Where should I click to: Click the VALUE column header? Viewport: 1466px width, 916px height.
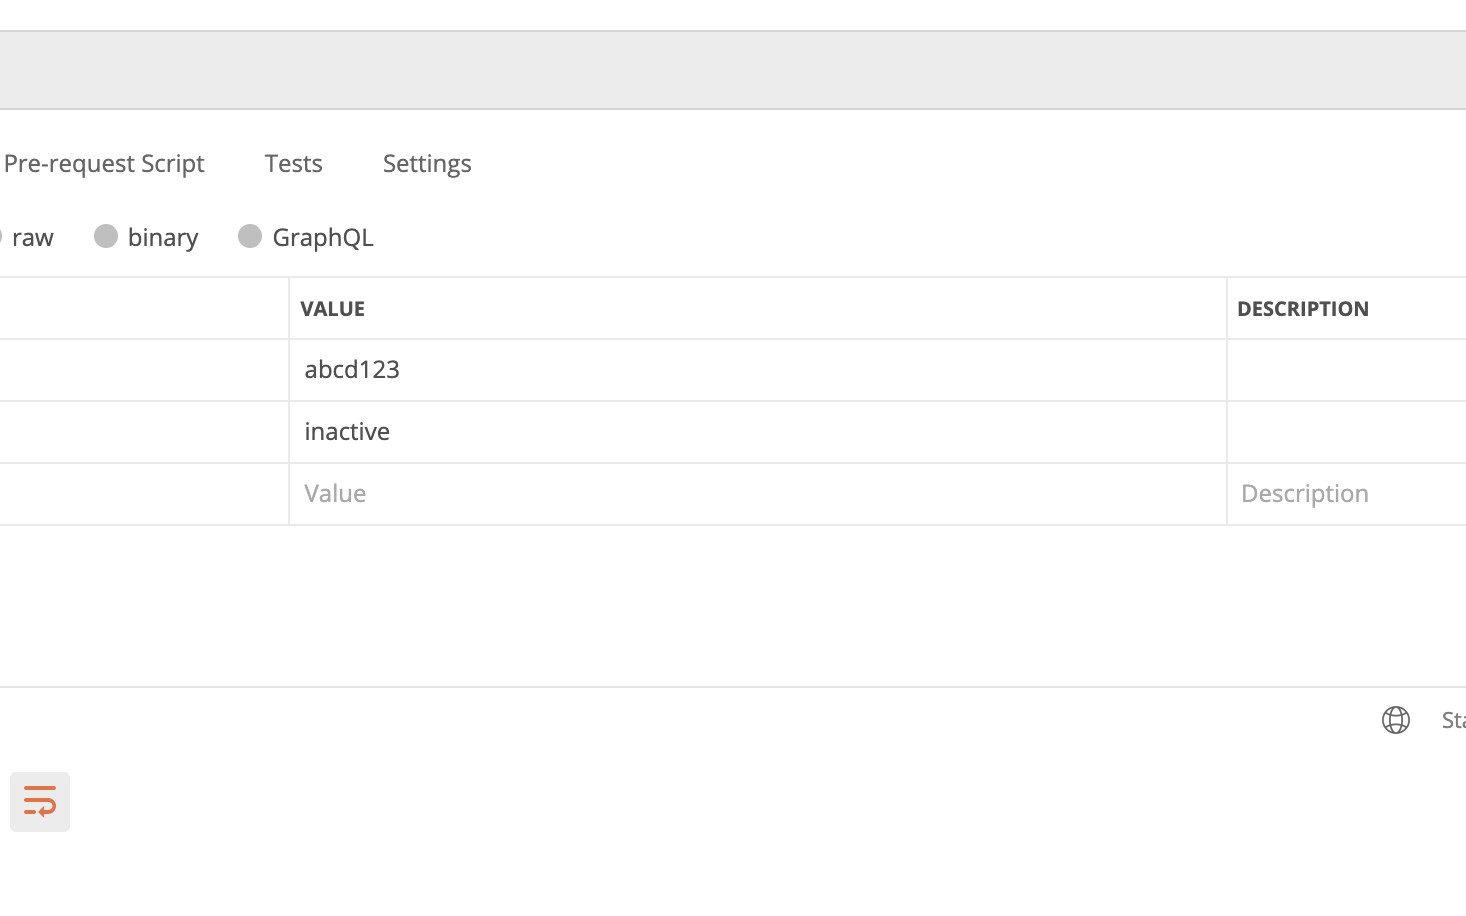[332, 308]
